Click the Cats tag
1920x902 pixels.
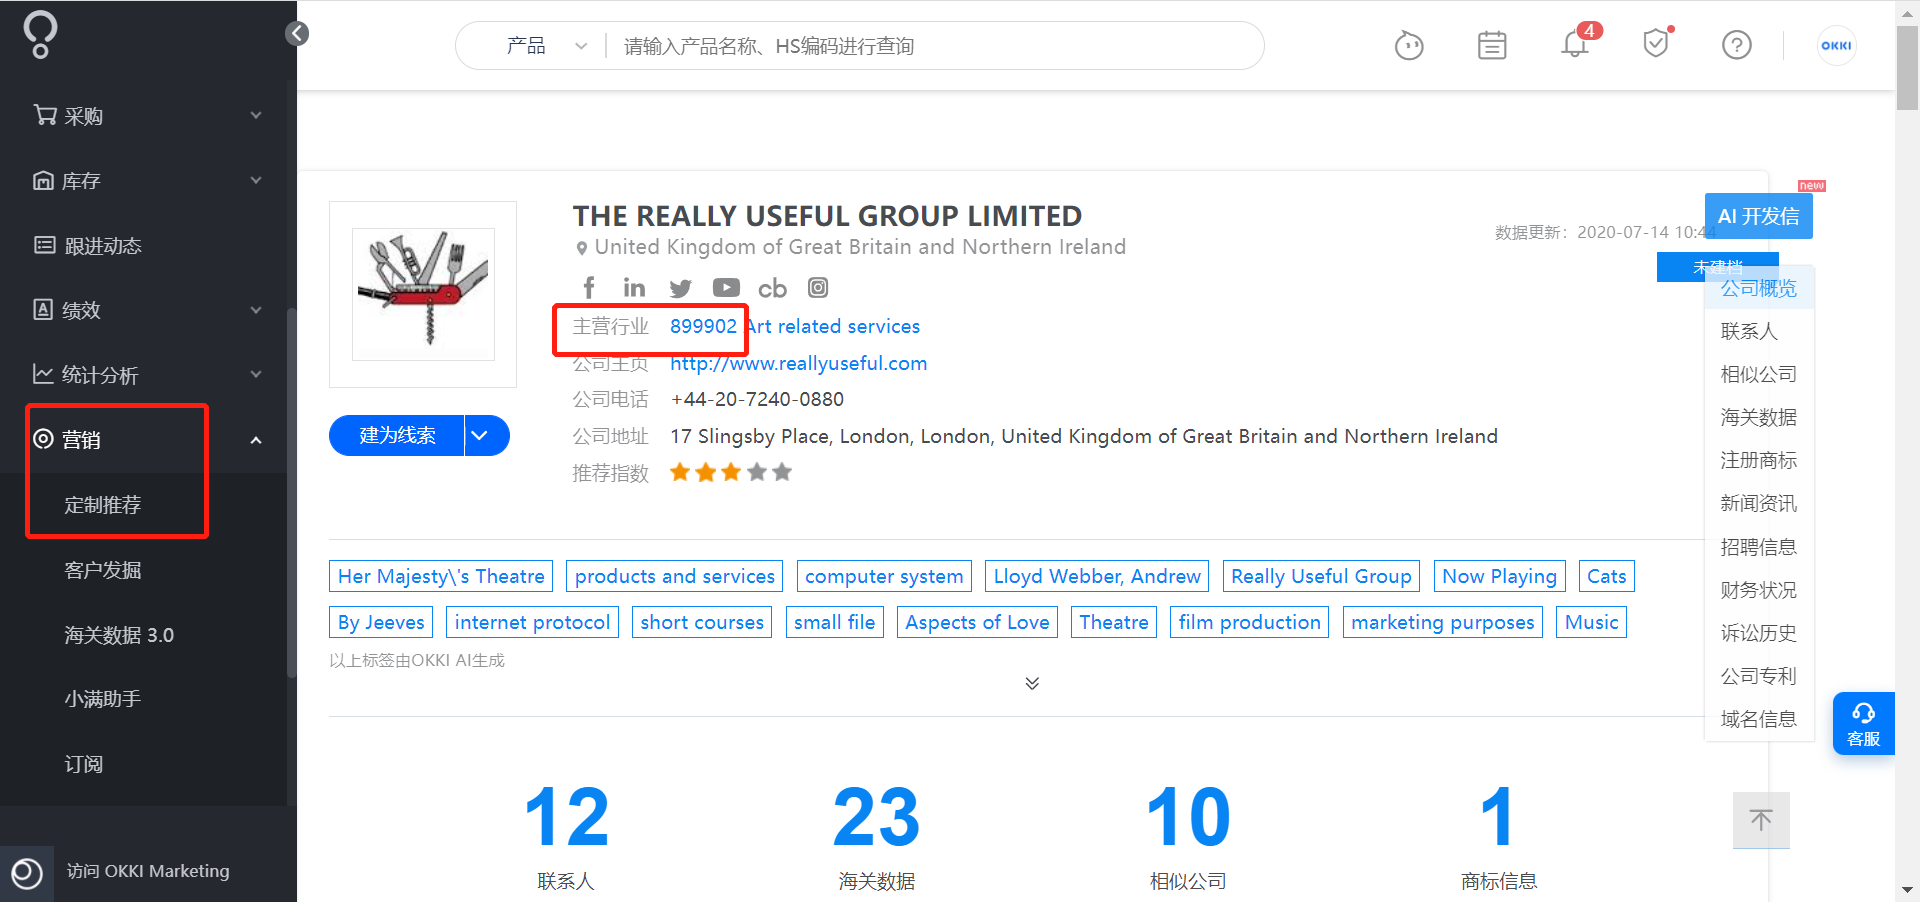[x=1606, y=576]
